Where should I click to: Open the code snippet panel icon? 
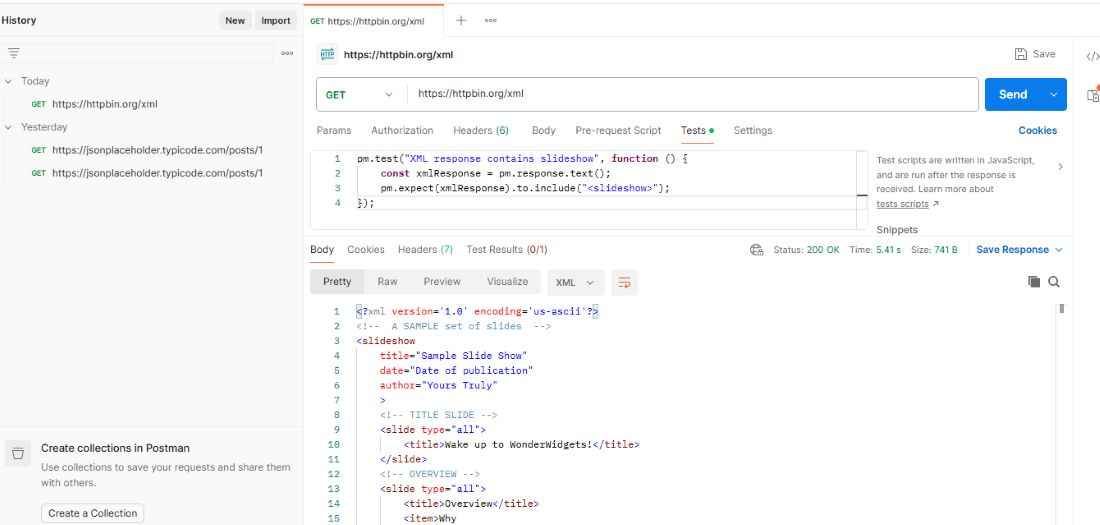coord(1092,57)
